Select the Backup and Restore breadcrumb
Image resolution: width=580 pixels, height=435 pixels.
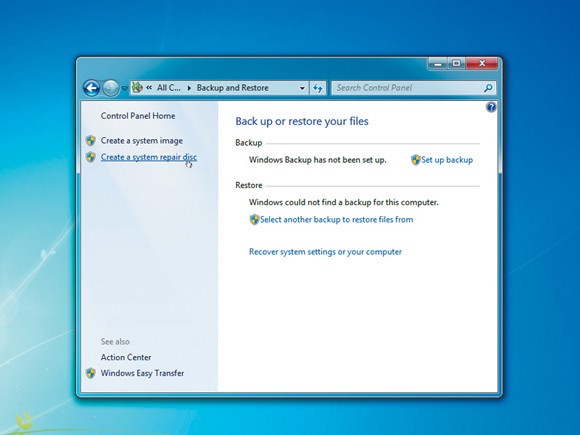click(x=233, y=88)
